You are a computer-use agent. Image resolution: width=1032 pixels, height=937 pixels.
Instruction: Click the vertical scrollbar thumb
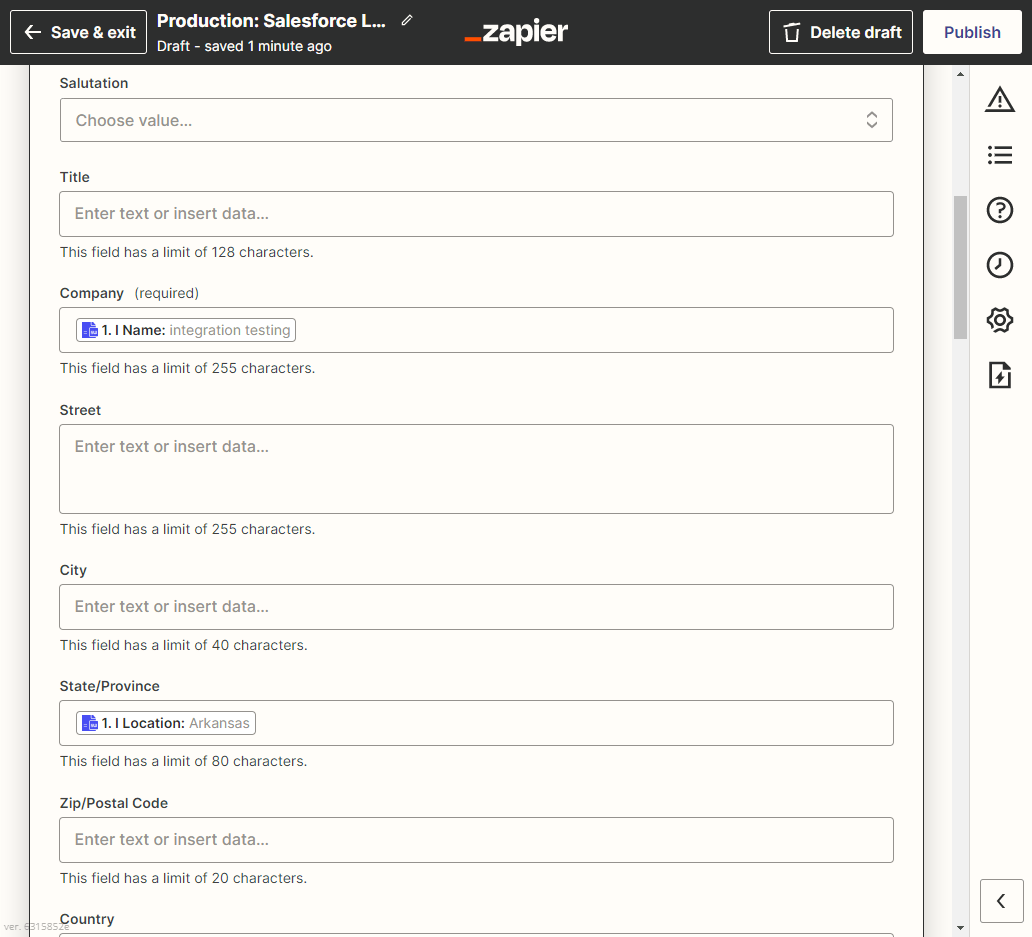click(960, 267)
